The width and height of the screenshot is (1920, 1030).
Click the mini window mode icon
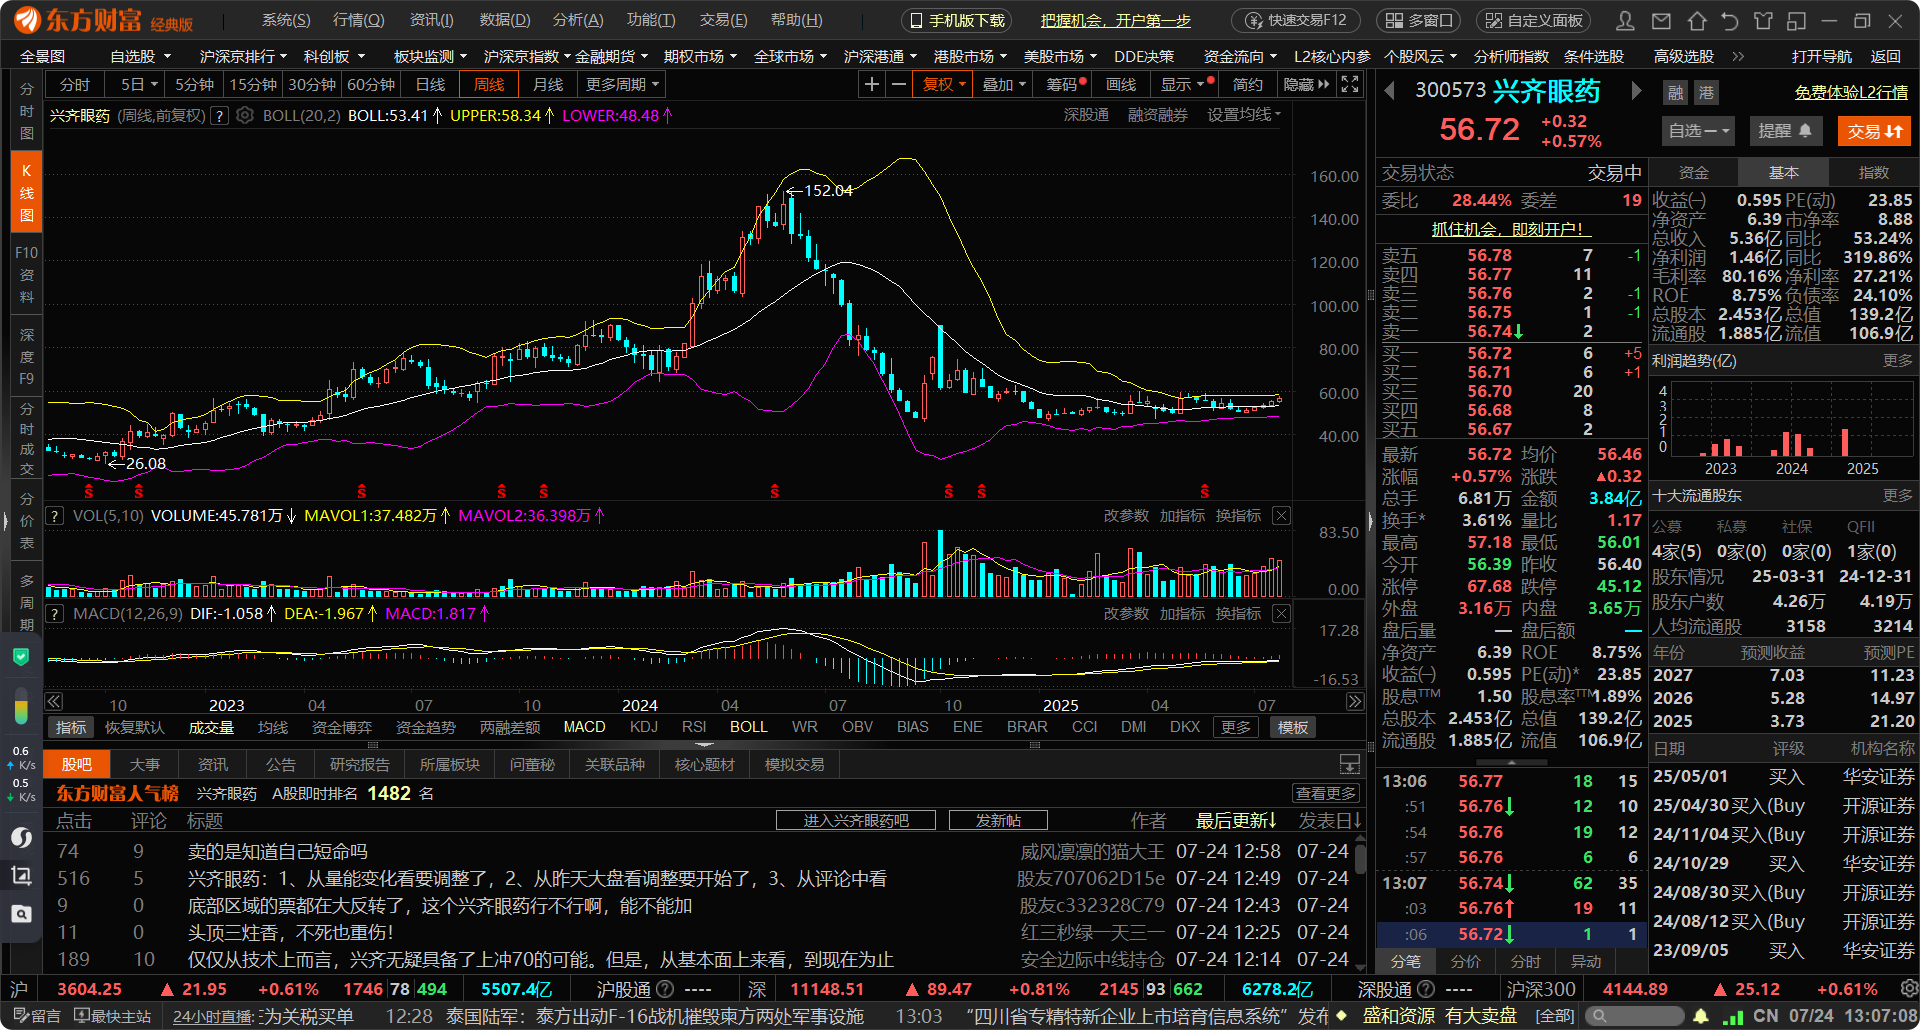1797,20
